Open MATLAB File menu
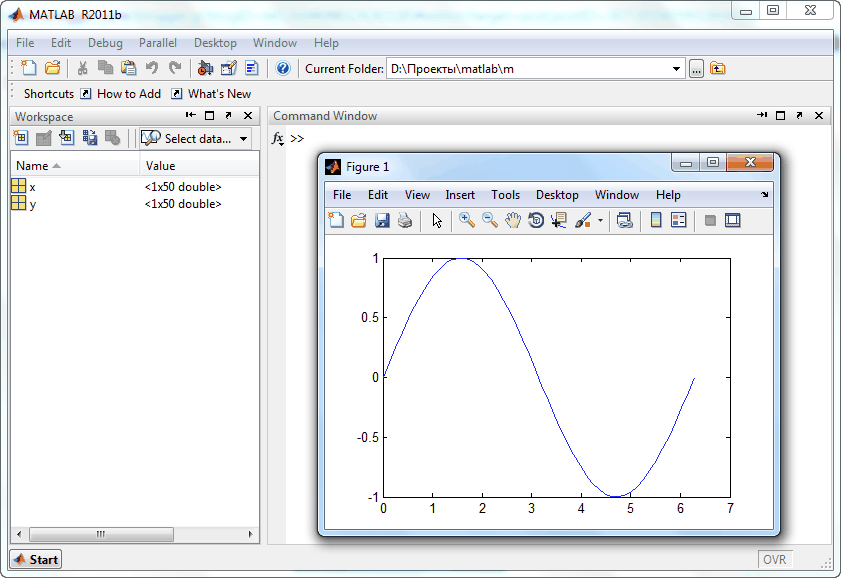Image resolution: width=841 pixels, height=578 pixels. click(x=25, y=43)
